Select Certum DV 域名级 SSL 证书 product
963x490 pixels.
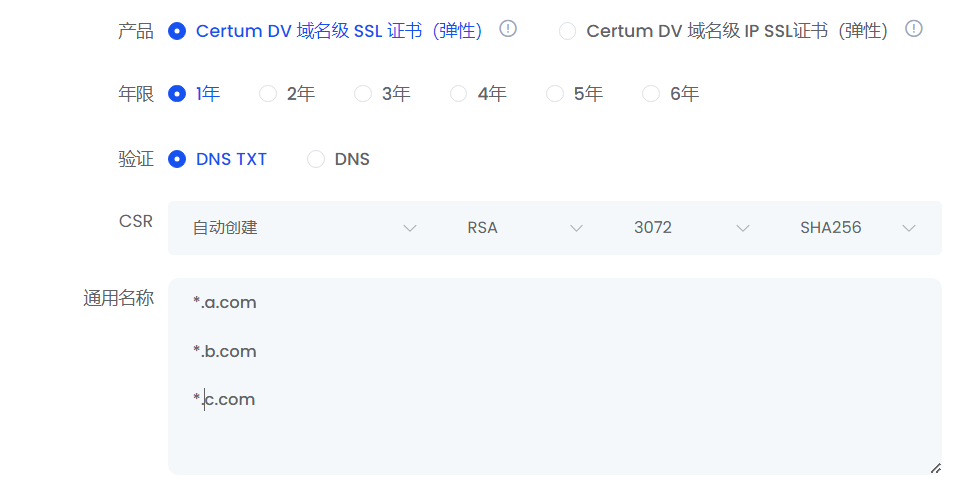tap(178, 31)
